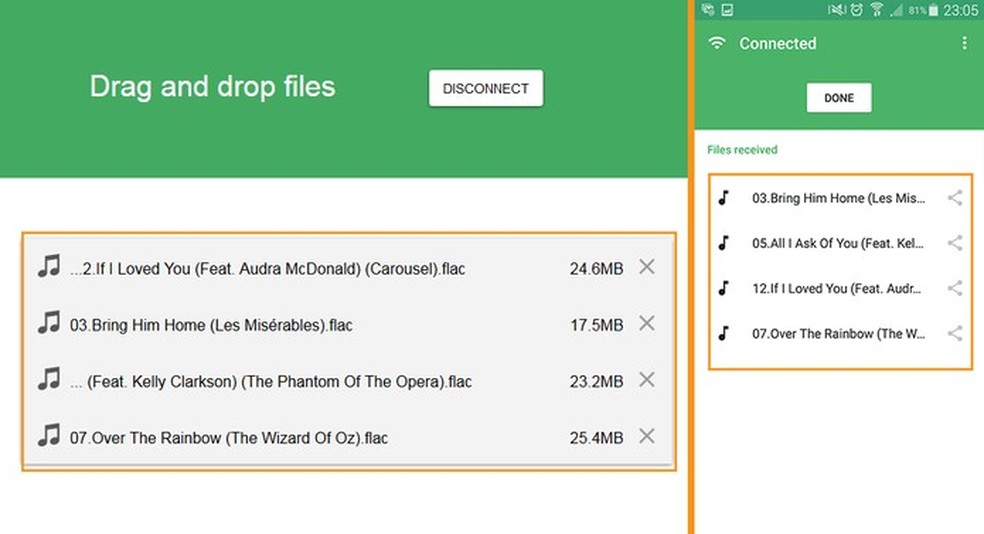Image resolution: width=984 pixels, height=534 pixels.
Task: Tap the muted sound icon in status bar
Action: coord(837,9)
